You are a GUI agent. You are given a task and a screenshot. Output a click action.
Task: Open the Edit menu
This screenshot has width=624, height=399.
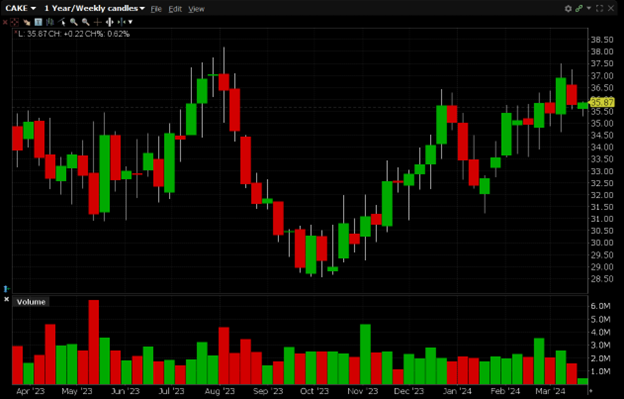175,9
